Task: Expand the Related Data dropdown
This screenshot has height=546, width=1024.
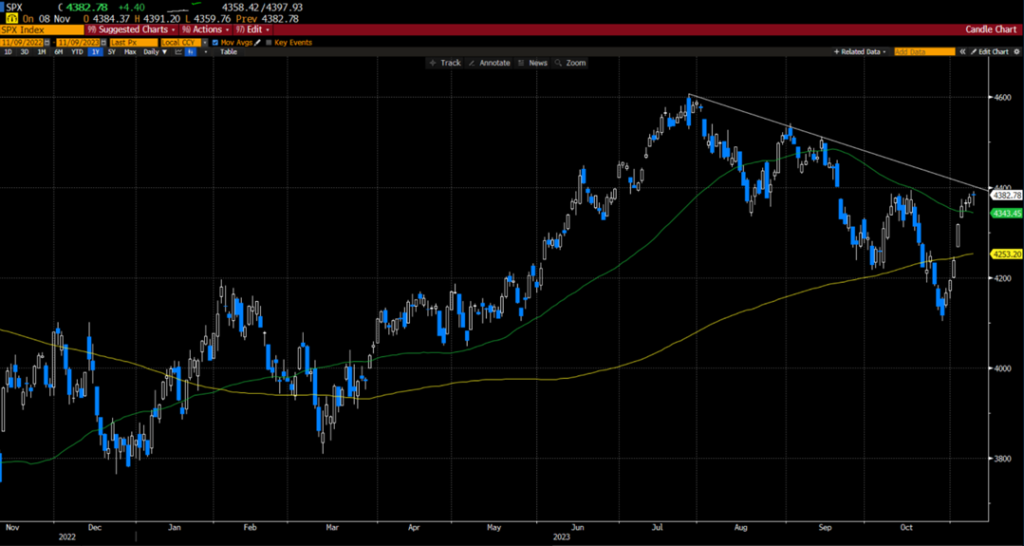Action: 861,51
